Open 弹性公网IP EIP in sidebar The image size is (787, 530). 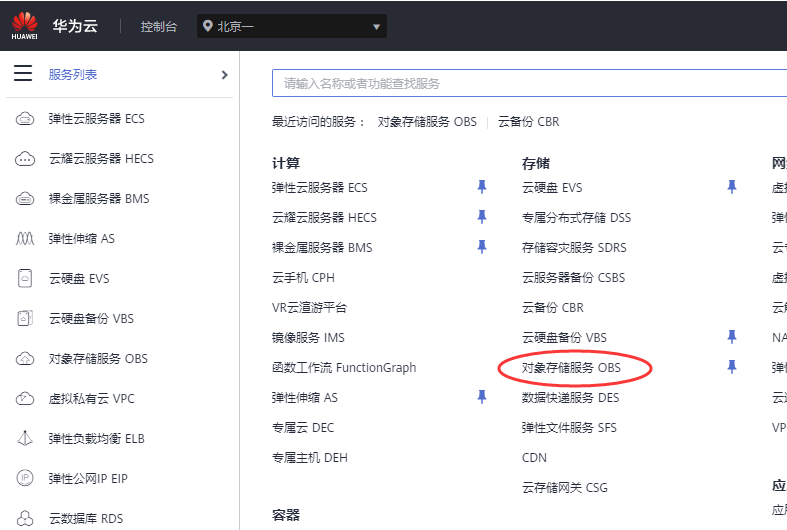point(88,479)
